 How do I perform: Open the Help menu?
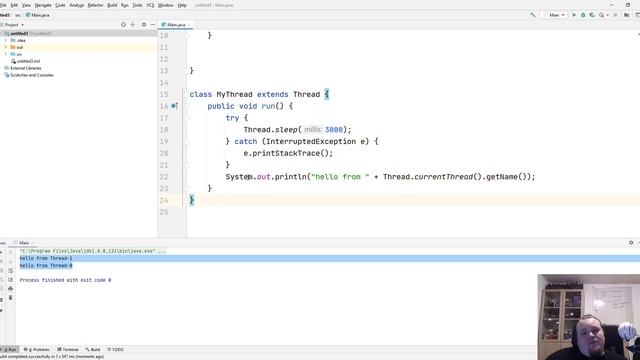(x=182, y=5)
